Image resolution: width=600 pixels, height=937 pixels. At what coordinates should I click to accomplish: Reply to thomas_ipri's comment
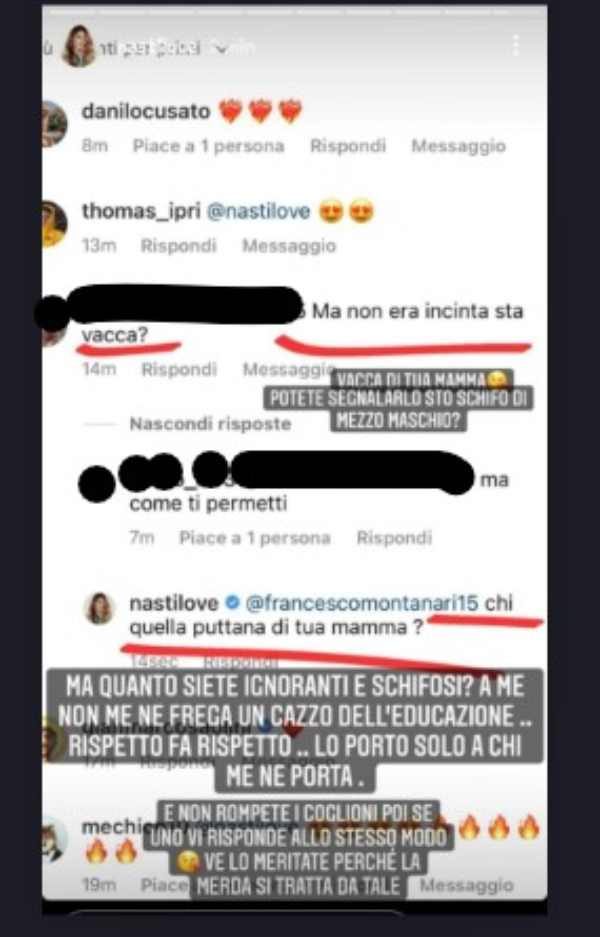178,246
